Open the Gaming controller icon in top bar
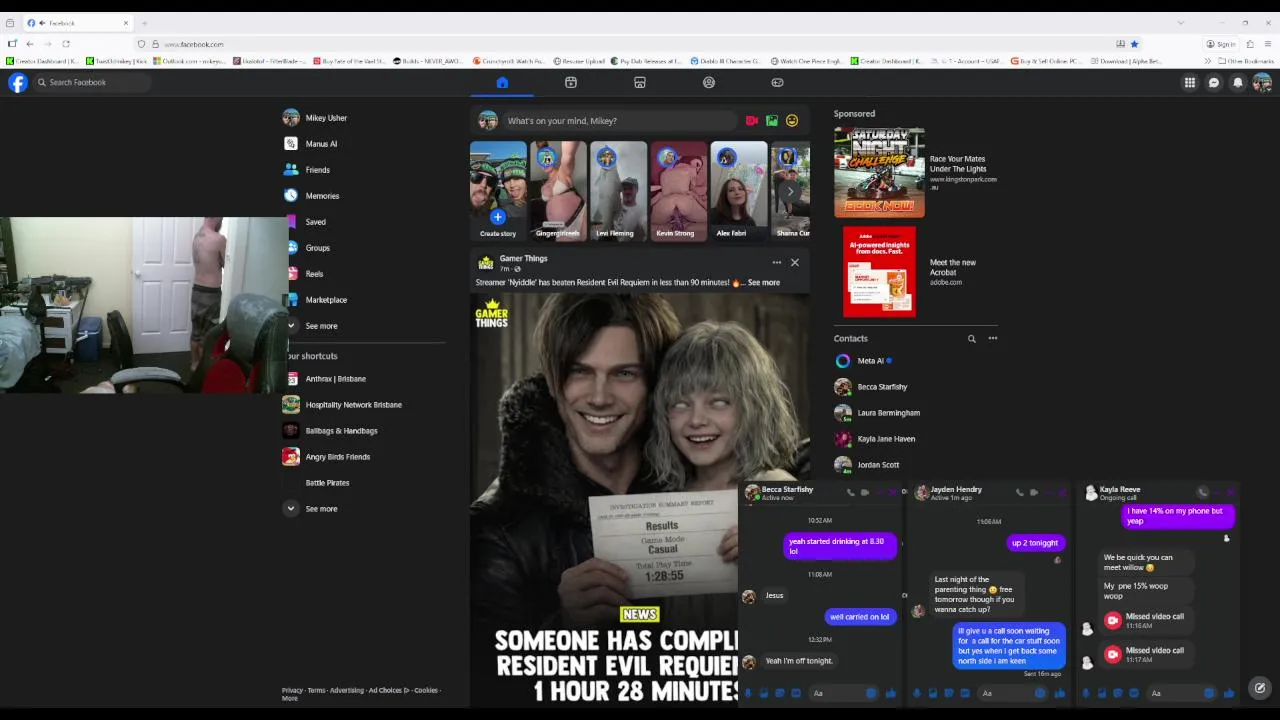The image size is (1280, 720). click(777, 83)
